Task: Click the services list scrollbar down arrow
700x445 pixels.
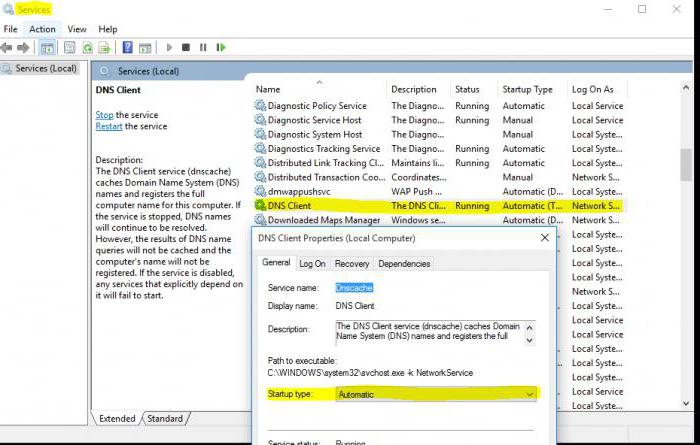Action: (686, 404)
